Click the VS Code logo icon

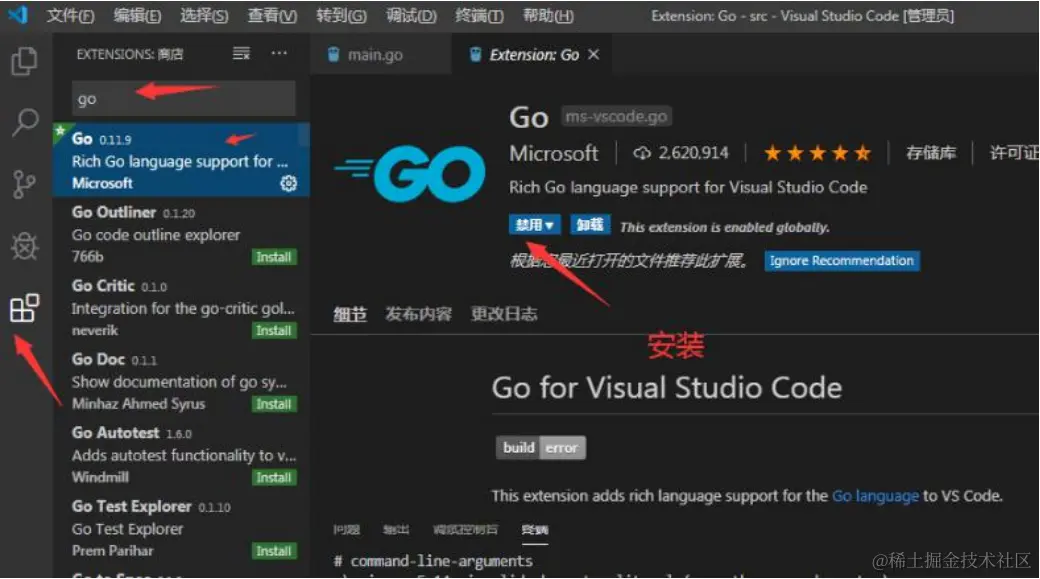coord(18,14)
